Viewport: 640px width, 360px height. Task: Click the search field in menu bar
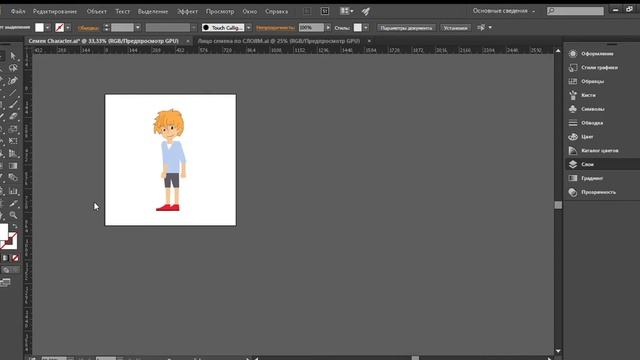(575, 11)
